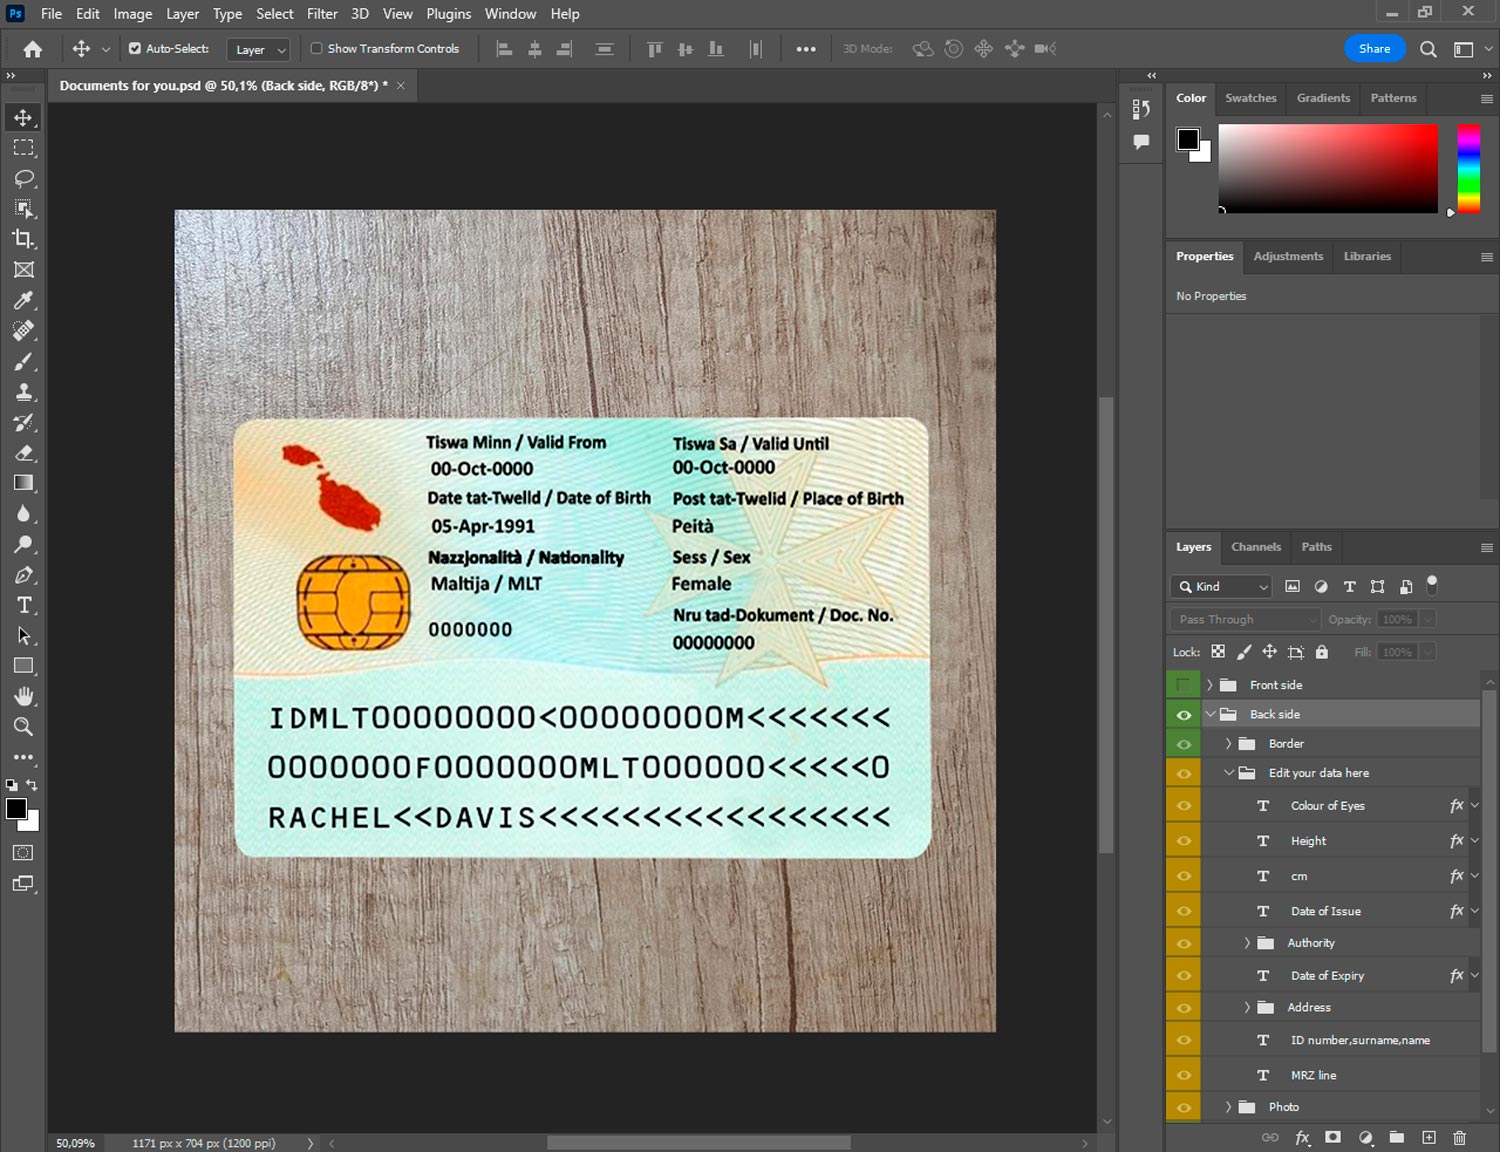Select the Lasso tool

(x=24, y=178)
